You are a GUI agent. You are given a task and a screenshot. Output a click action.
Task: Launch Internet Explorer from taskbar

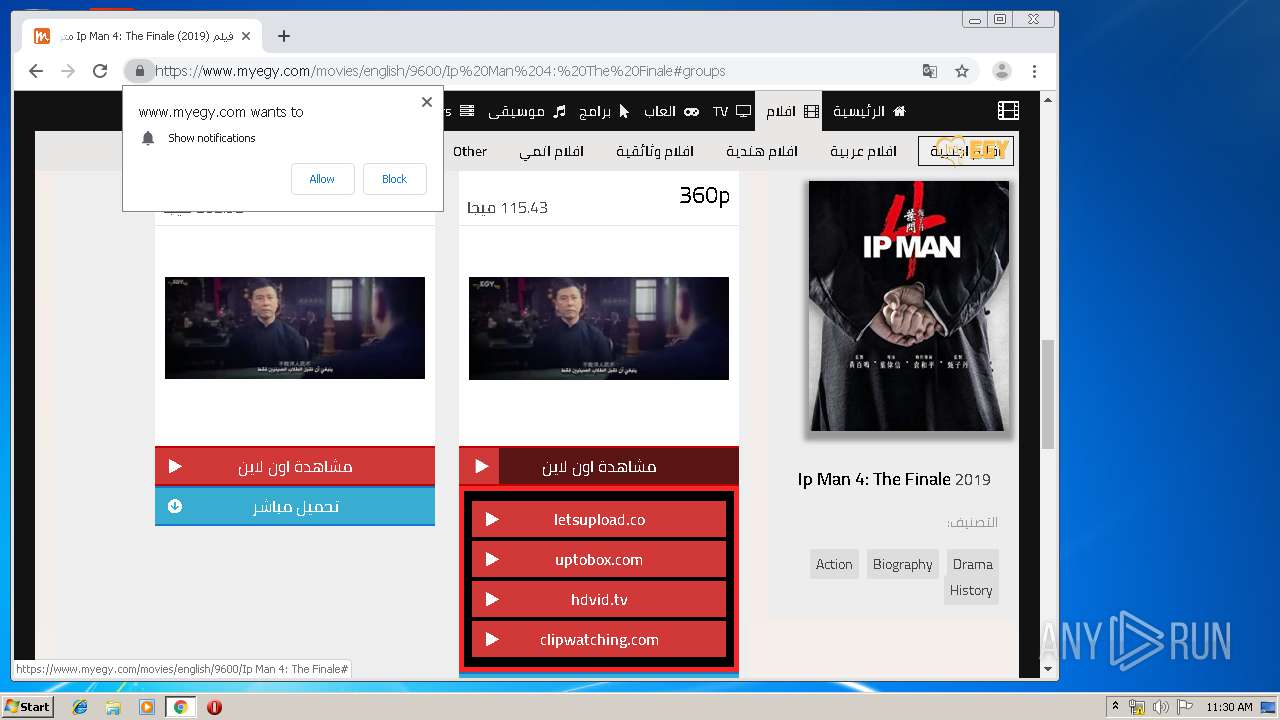coord(80,707)
